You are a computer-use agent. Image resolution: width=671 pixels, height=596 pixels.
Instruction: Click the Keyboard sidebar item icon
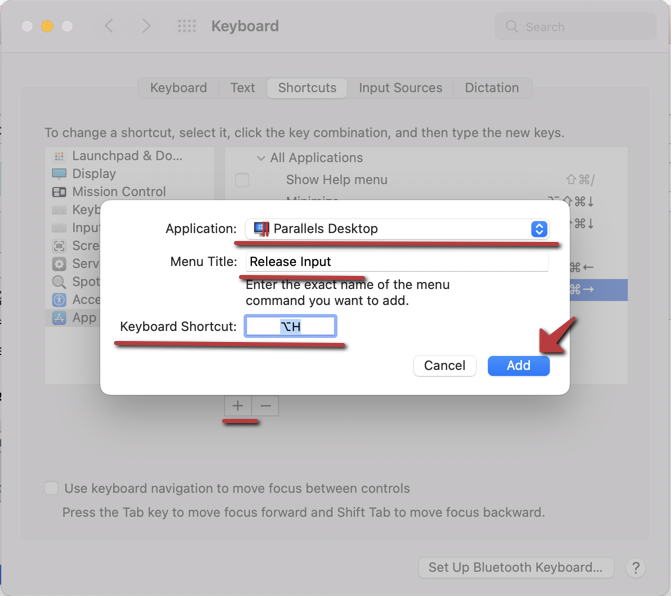click(x=59, y=210)
